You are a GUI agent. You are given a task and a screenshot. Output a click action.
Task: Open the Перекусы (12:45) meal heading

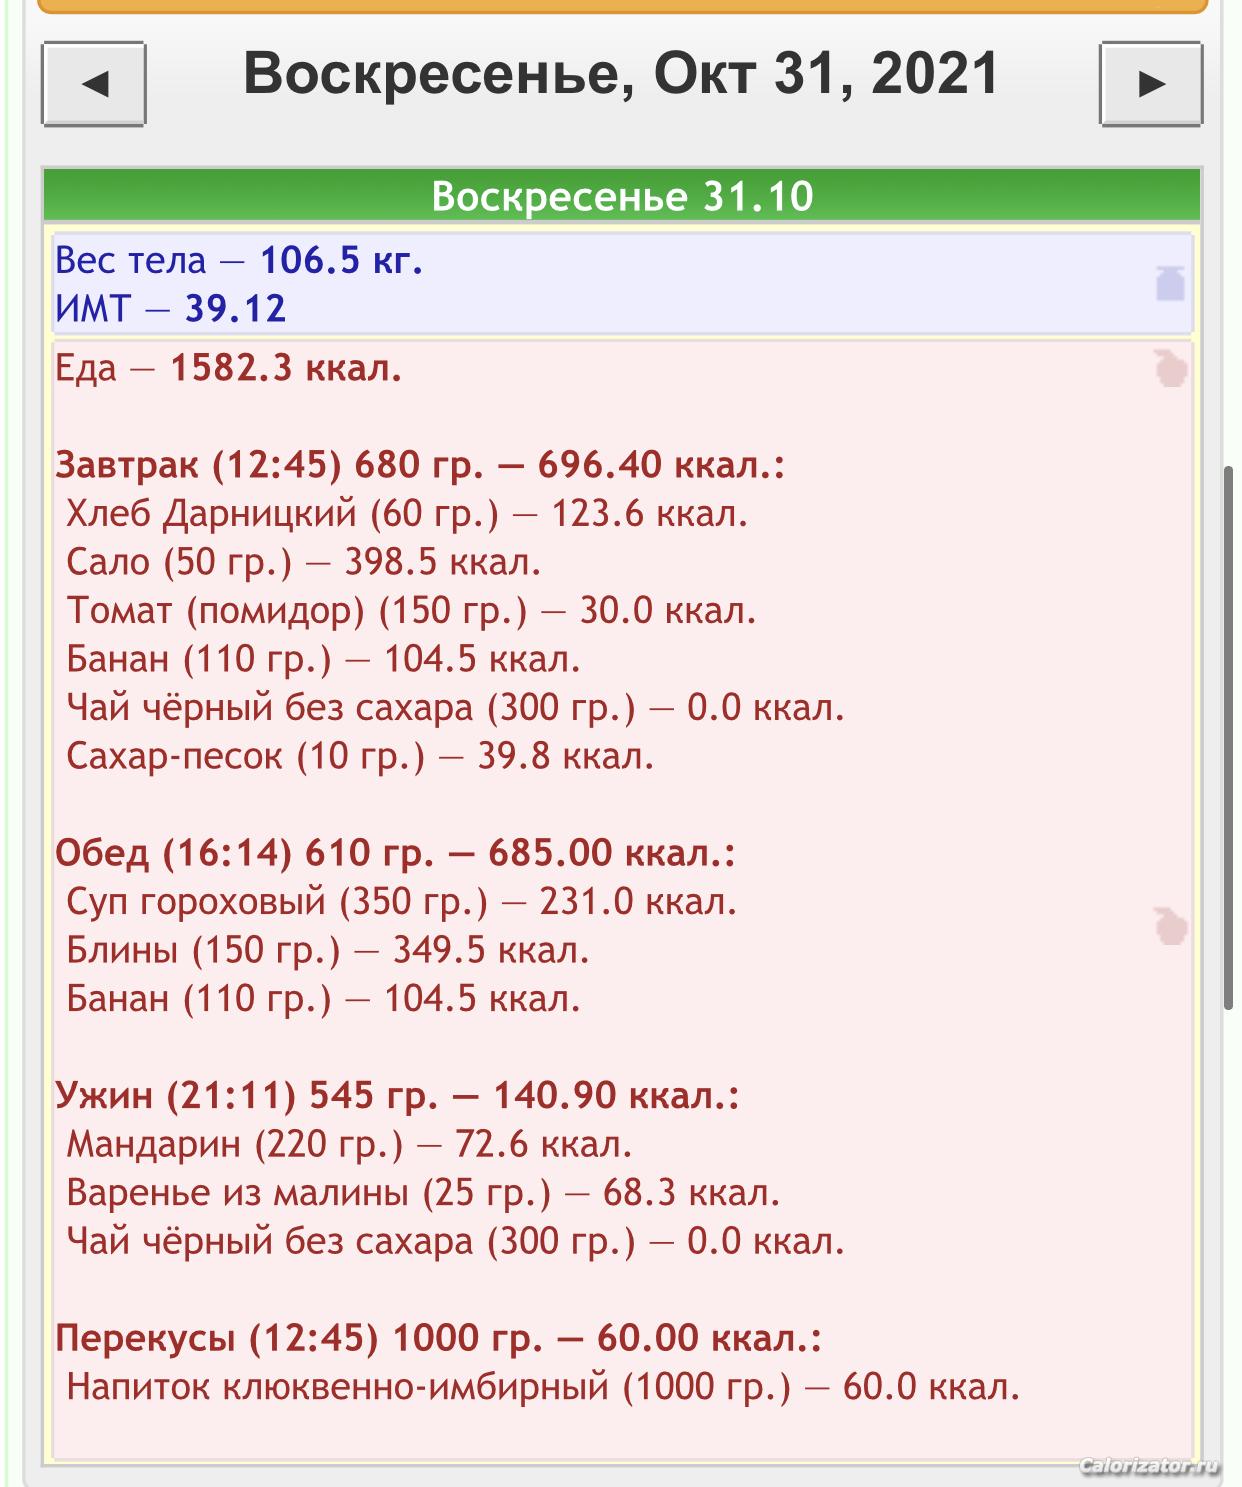pos(438,1338)
